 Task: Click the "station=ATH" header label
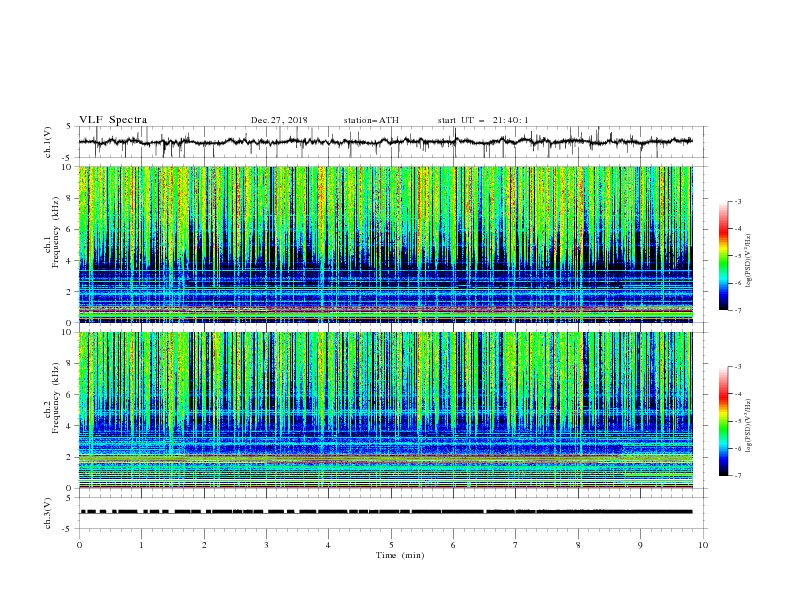(x=371, y=120)
